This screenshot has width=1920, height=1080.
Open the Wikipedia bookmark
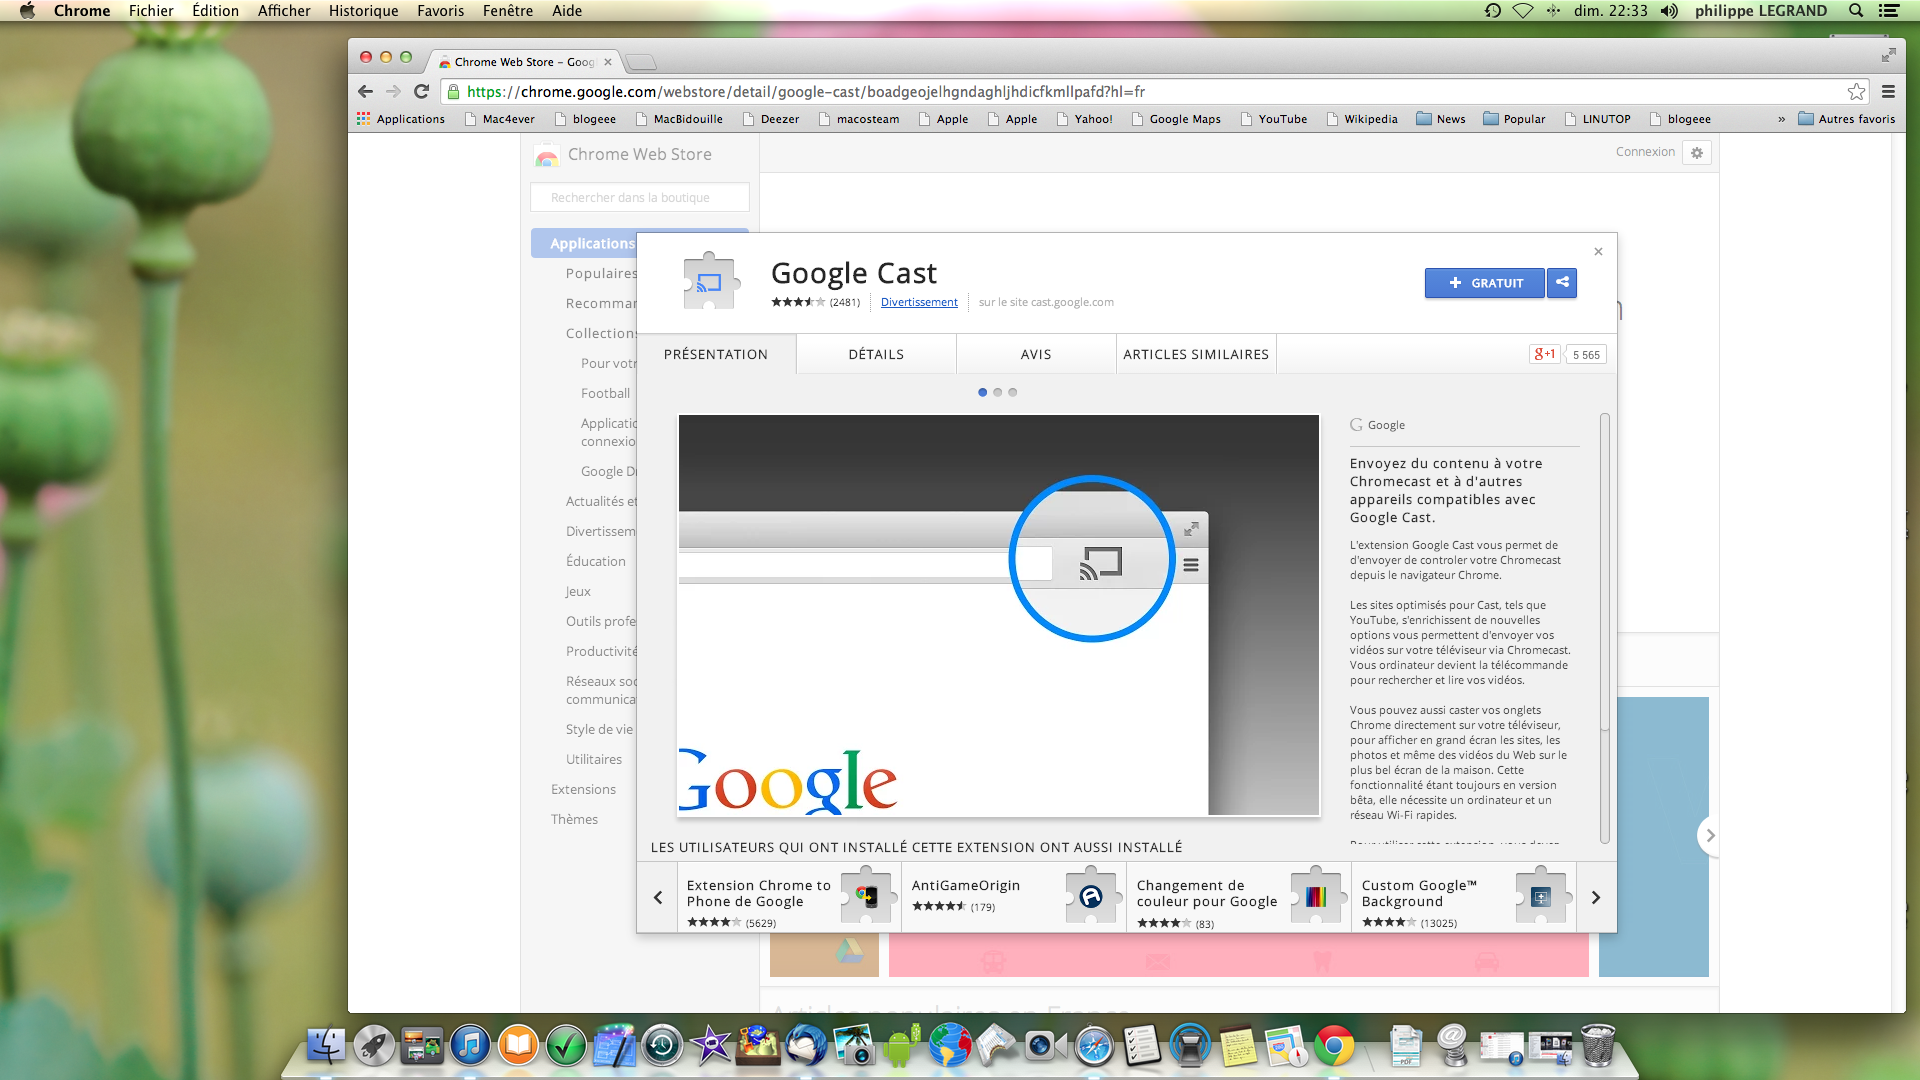coord(1362,119)
